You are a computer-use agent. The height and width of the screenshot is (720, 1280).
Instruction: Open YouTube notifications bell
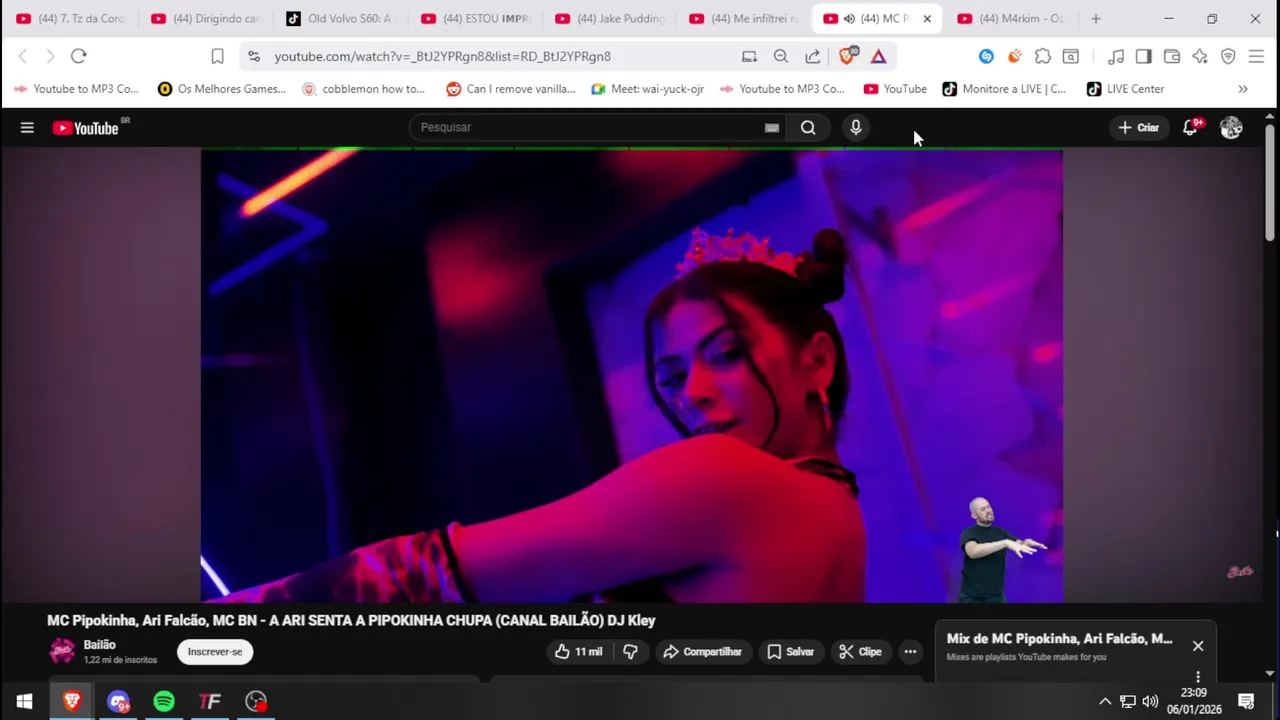1190,127
